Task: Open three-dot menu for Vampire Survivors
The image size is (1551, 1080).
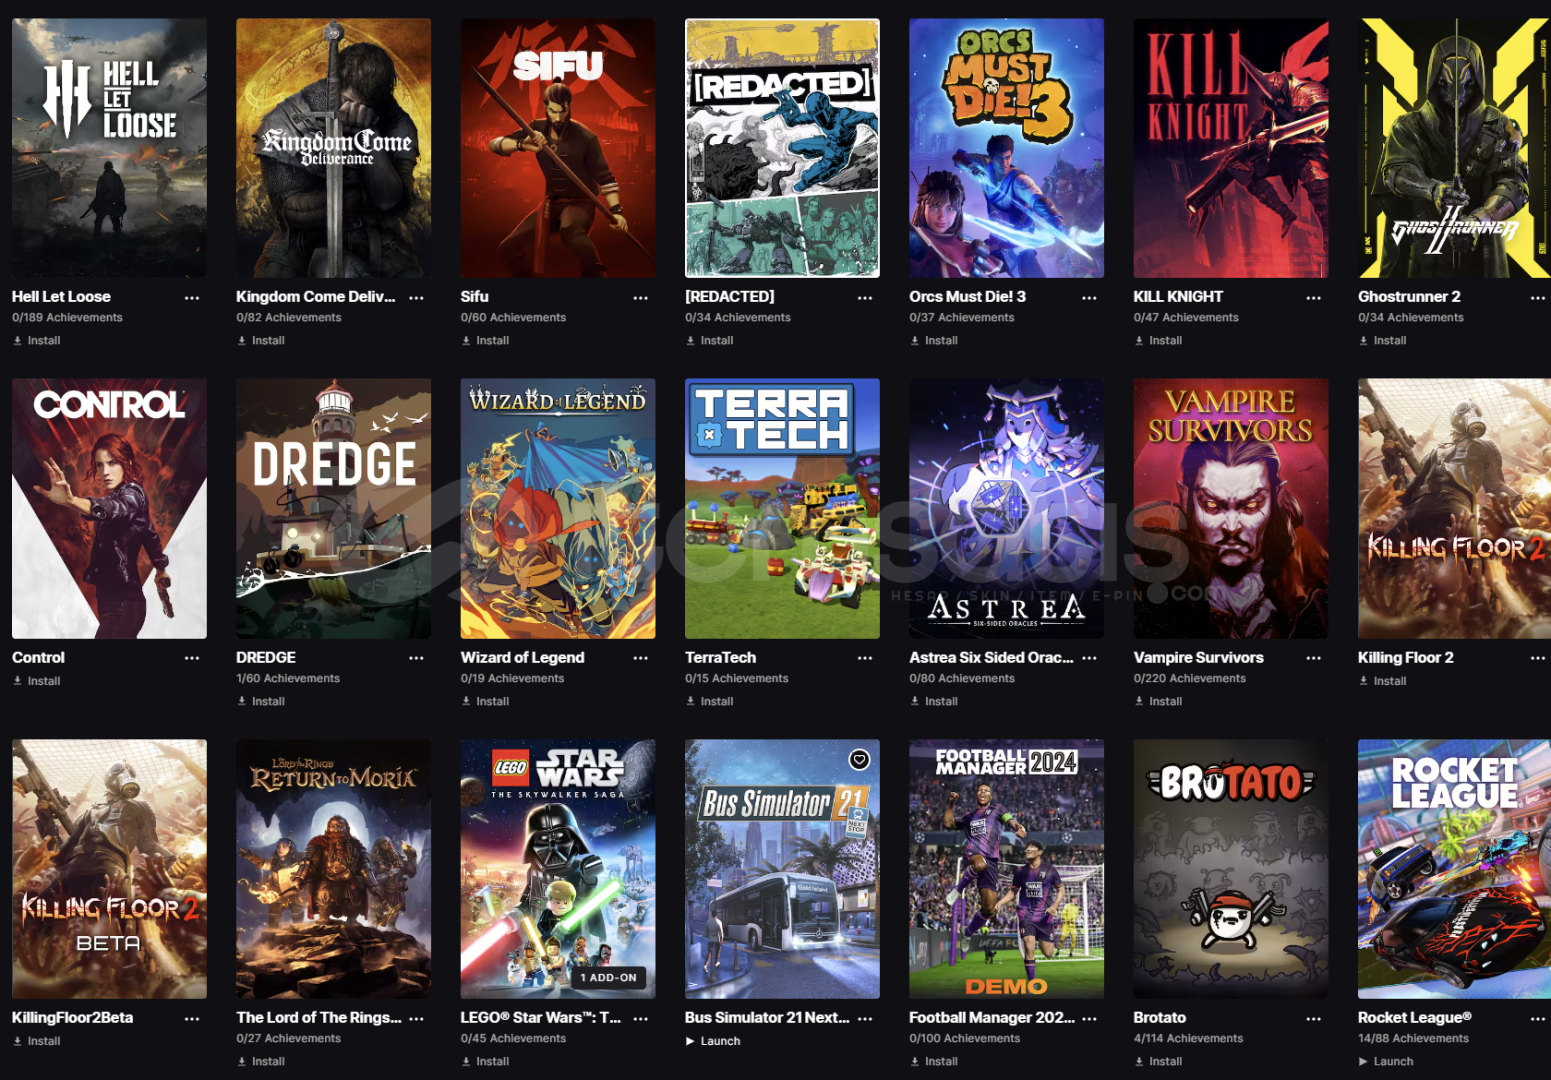Action: [x=1314, y=658]
